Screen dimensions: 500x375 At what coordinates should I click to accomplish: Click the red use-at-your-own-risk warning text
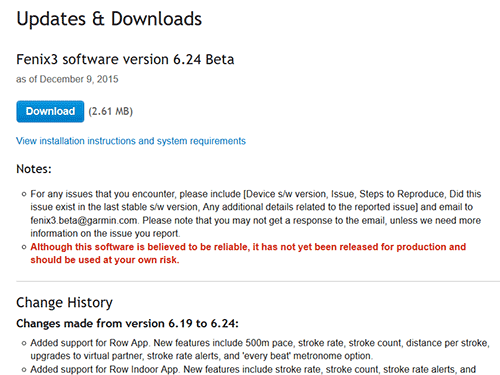point(248,253)
